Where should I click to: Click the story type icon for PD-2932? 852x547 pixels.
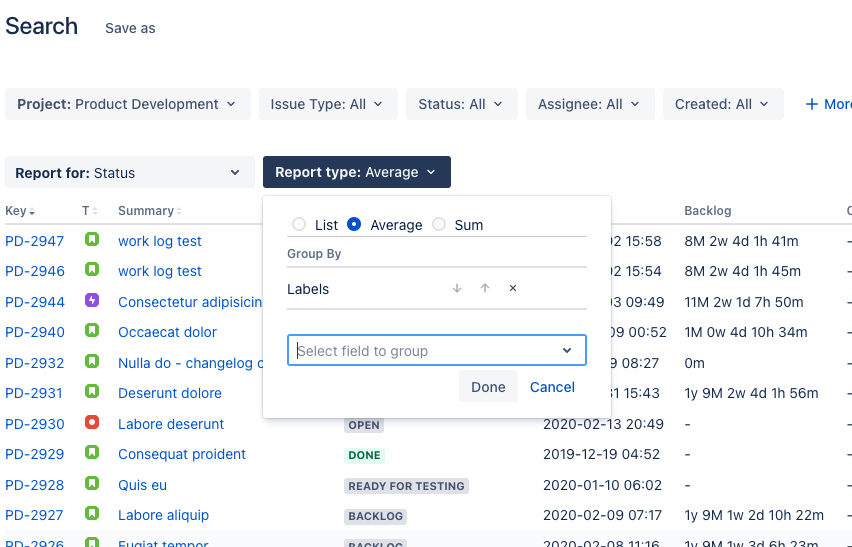92,361
